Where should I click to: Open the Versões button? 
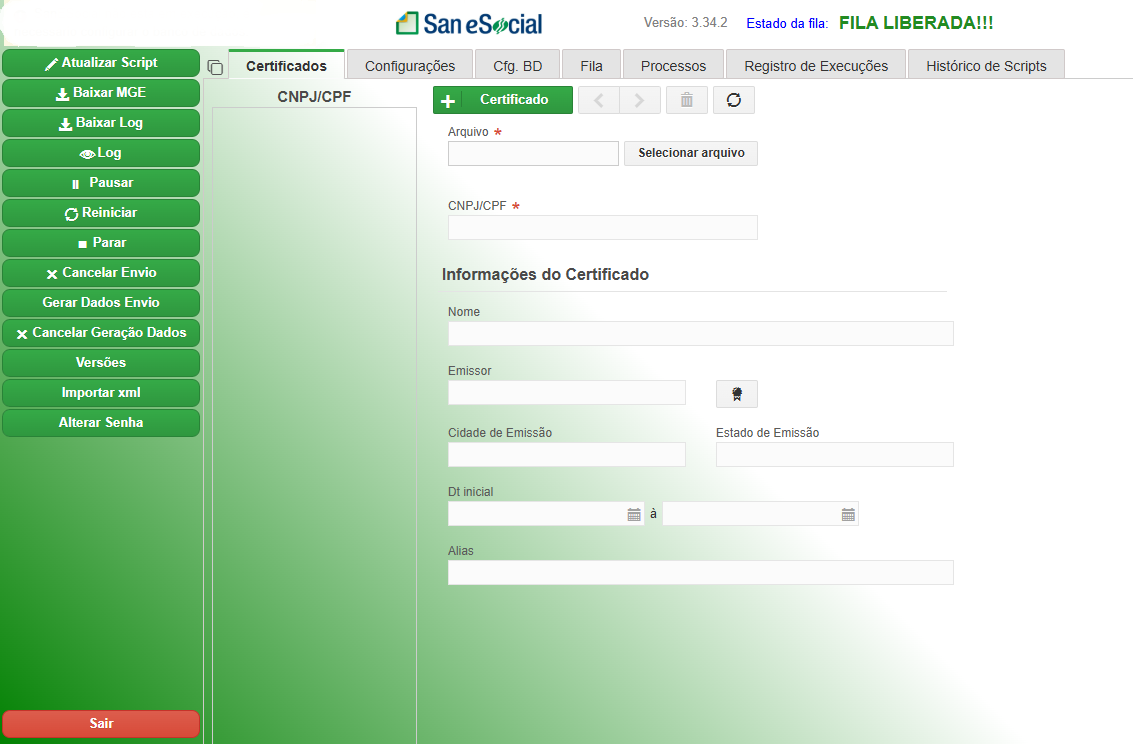point(101,363)
